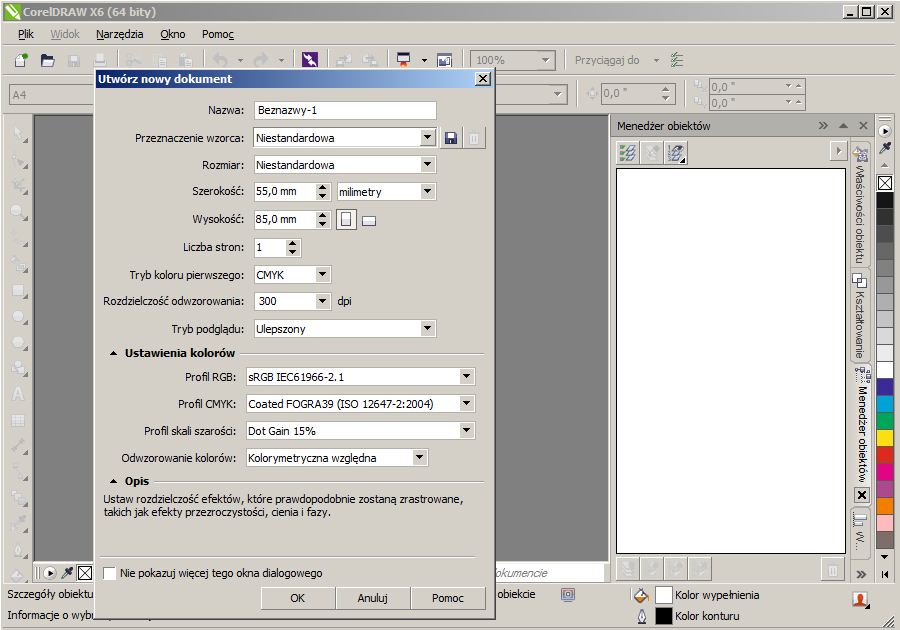Open the Narzędzia menu
900x630 pixels.
[x=119, y=34]
